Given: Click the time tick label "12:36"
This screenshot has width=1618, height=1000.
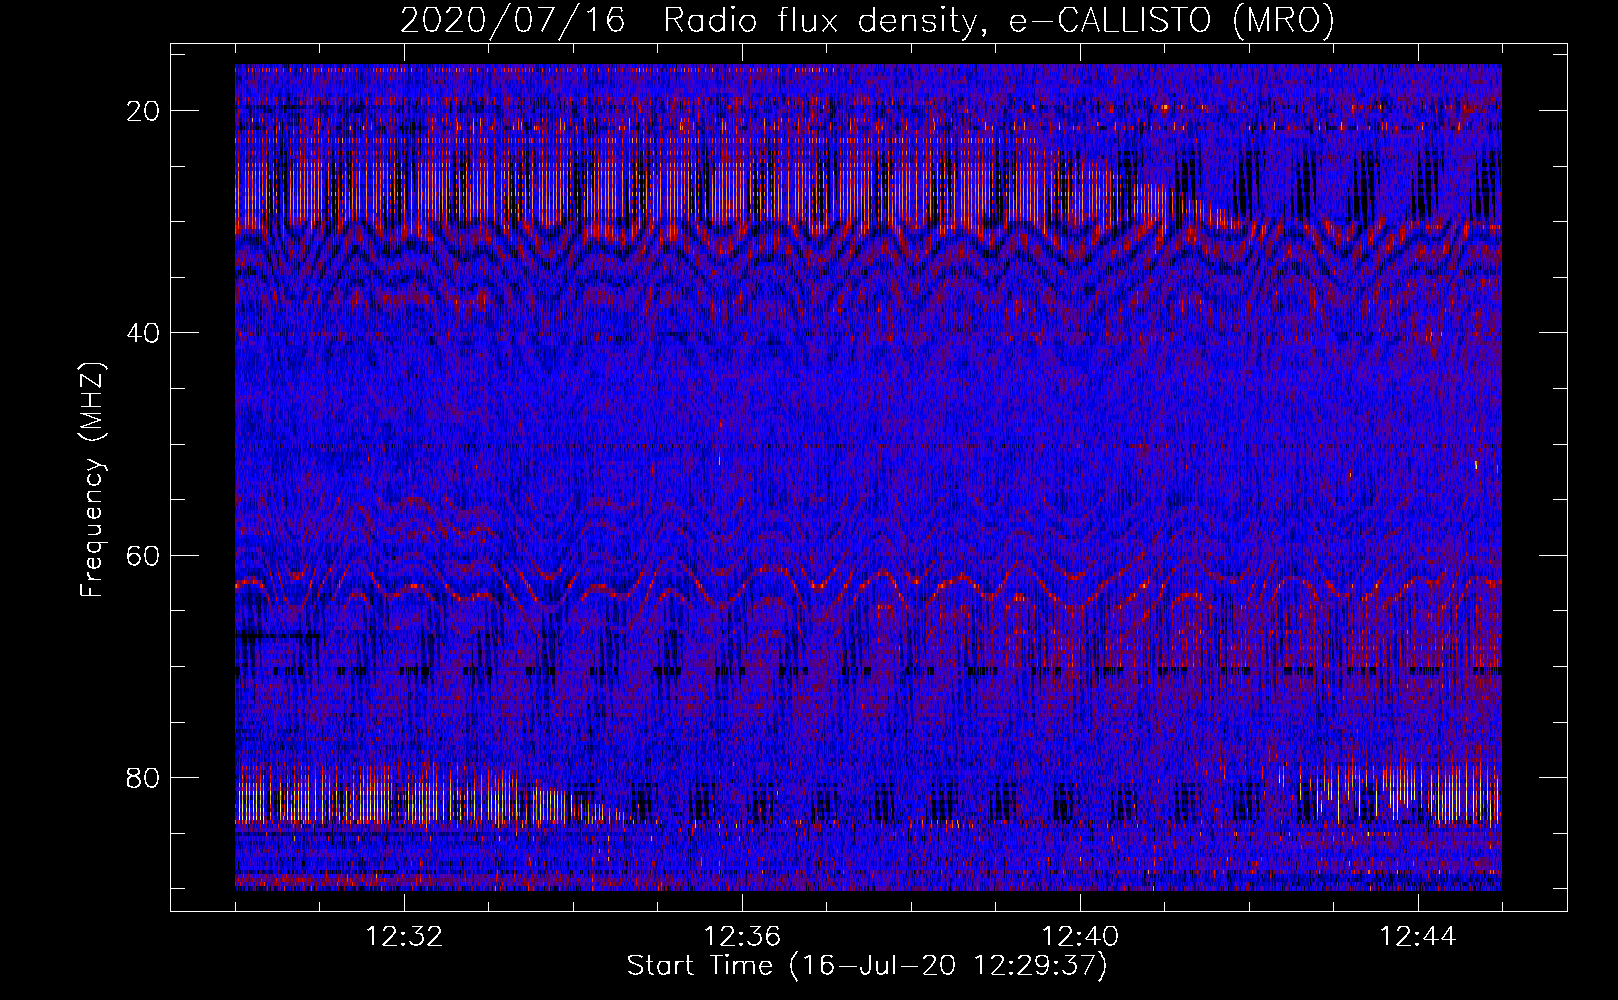Looking at the screenshot, I should tap(742, 937).
